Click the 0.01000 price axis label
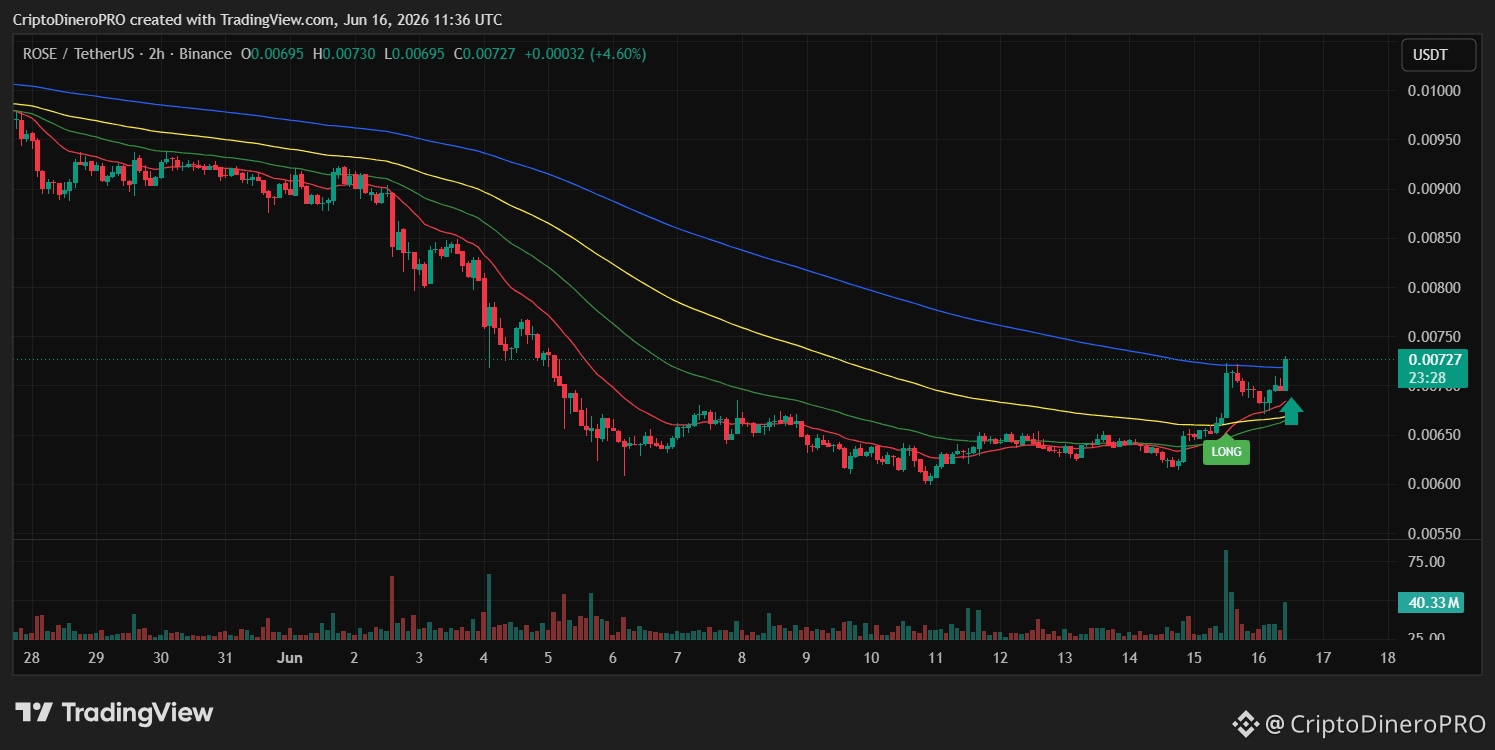 coord(1433,91)
